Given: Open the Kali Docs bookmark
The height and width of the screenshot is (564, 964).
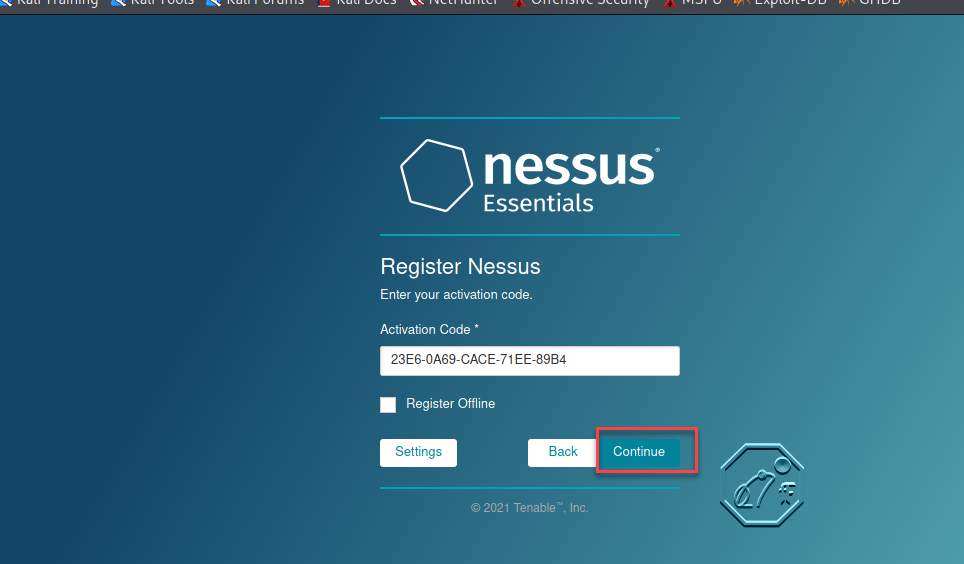Looking at the screenshot, I should [x=357, y=3].
